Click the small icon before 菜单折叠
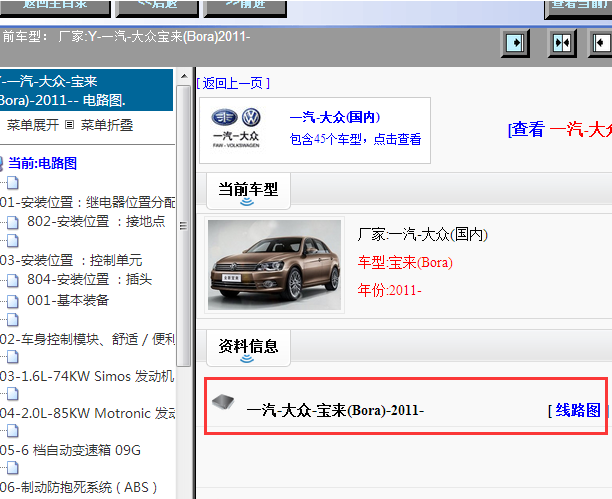Screen dimensions: 612x499 point(69,125)
